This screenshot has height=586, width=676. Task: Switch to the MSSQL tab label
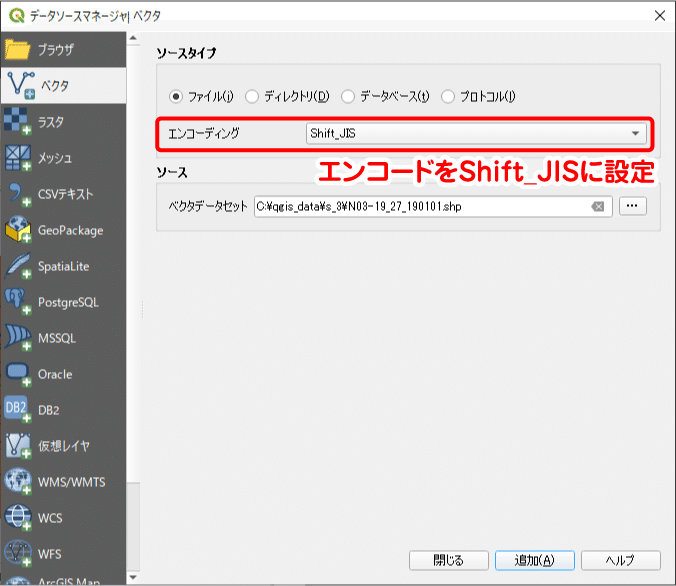pyautogui.click(x=57, y=338)
